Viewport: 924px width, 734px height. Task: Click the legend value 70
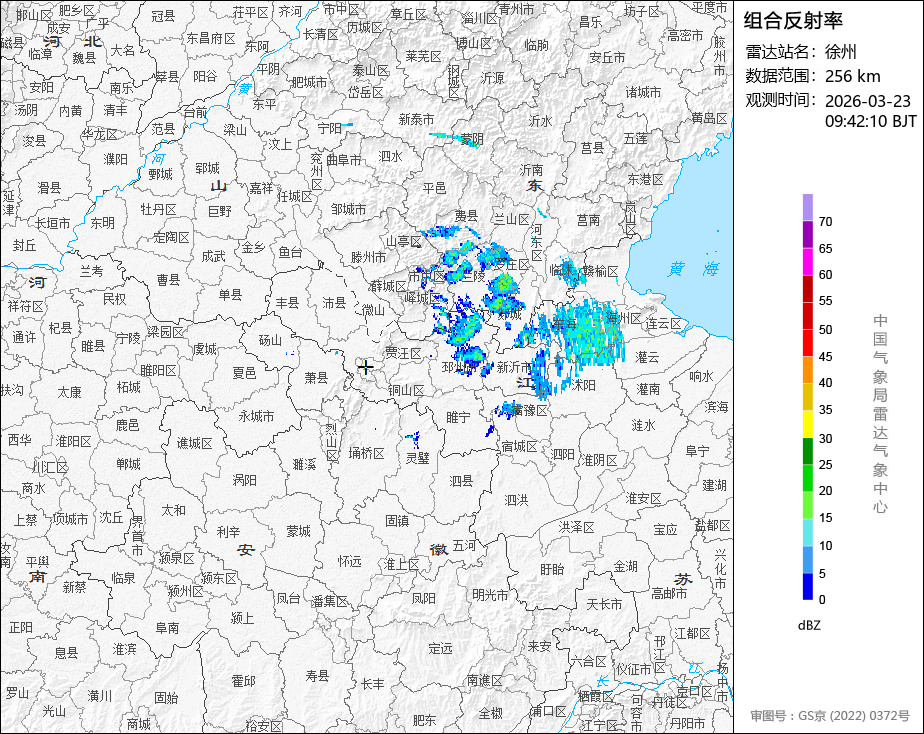coord(826,222)
